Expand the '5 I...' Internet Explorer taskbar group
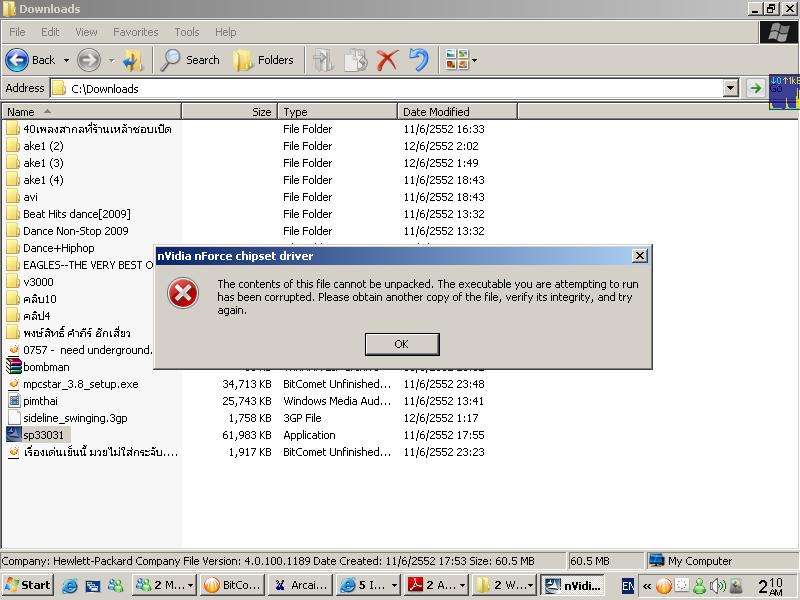The image size is (800, 600). [394, 585]
